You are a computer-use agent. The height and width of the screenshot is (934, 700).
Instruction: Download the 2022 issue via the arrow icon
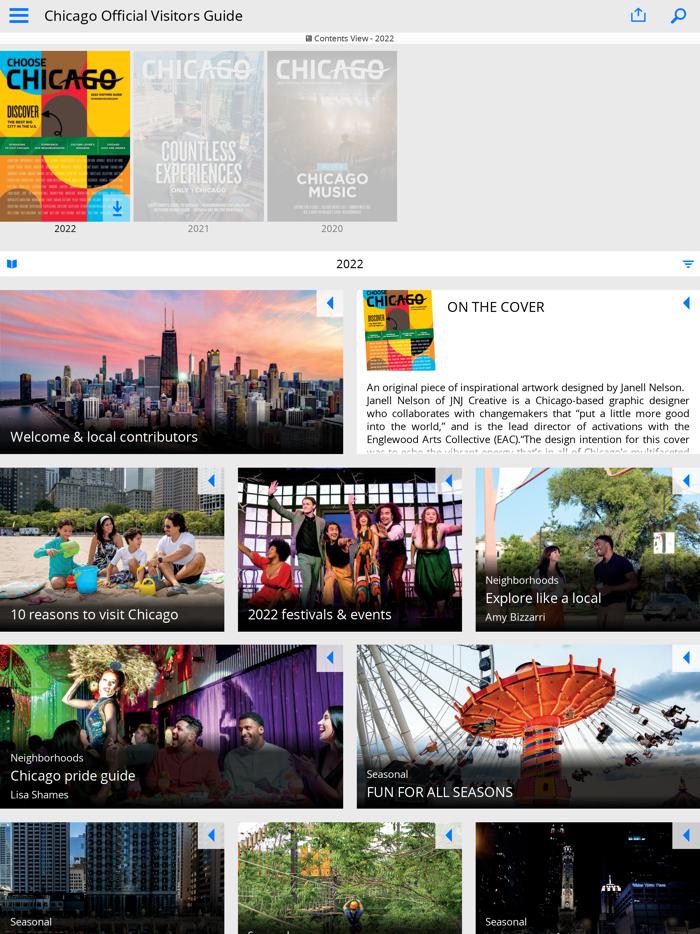click(117, 208)
